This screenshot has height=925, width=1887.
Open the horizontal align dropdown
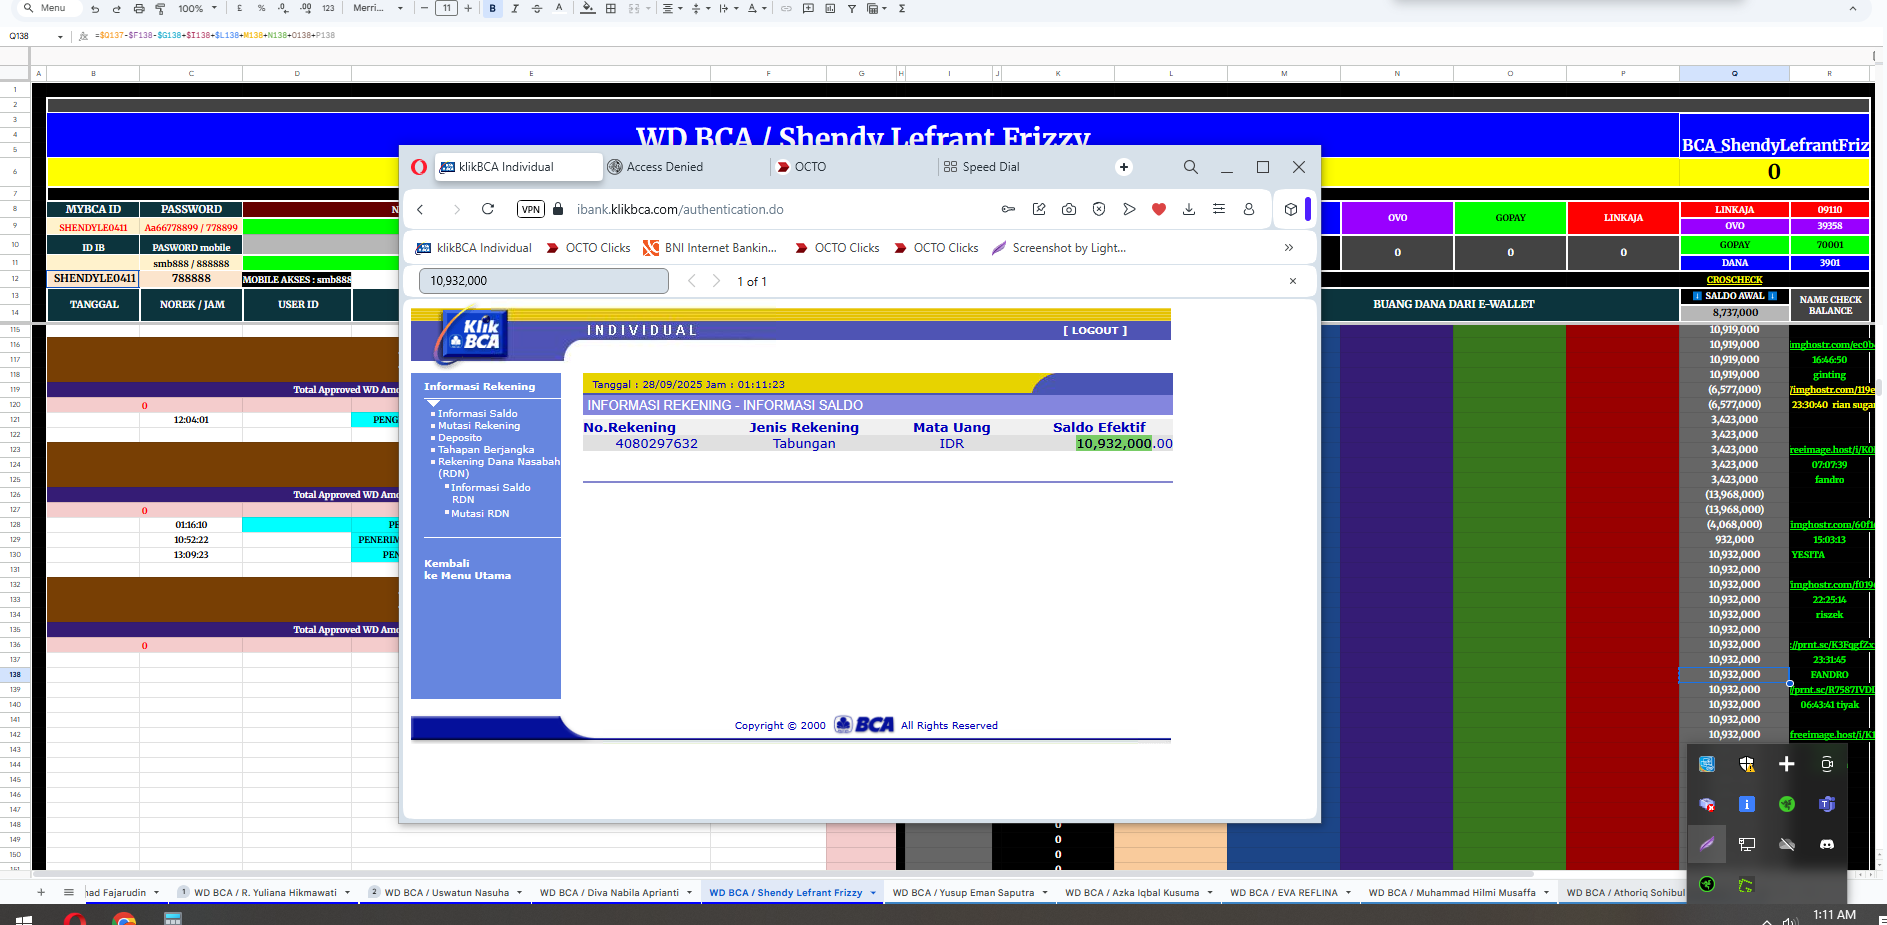point(672,8)
